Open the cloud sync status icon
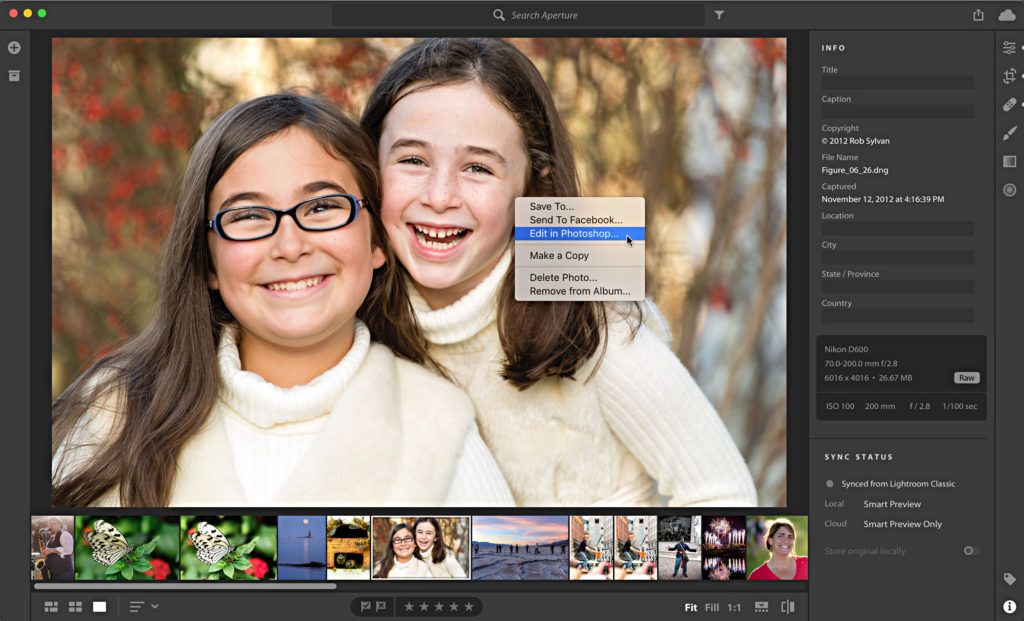The width and height of the screenshot is (1024, 621). point(1006,14)
